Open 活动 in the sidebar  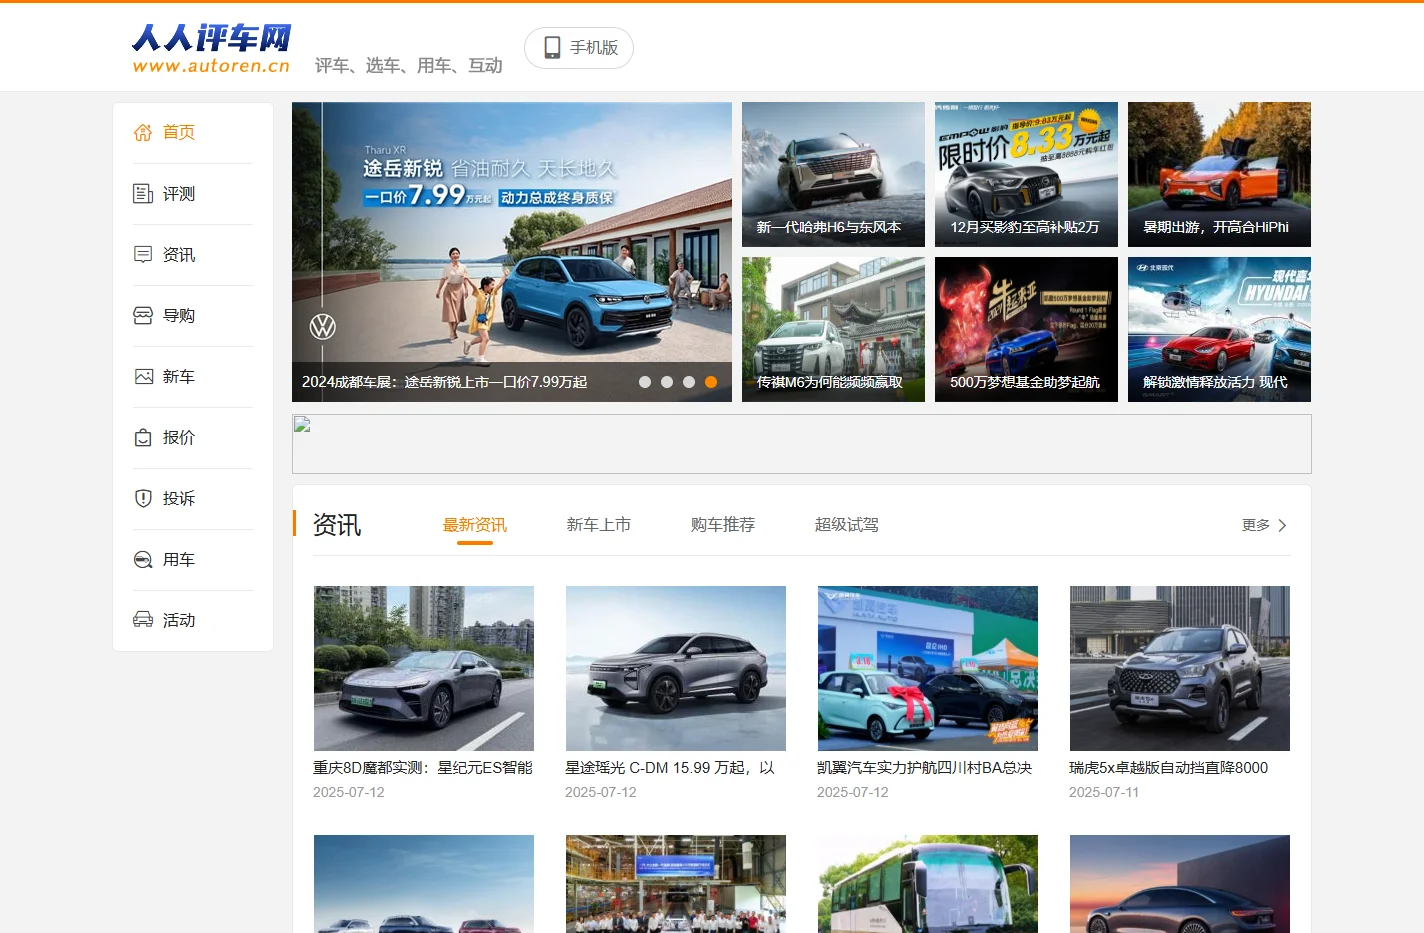coord(193,620)
